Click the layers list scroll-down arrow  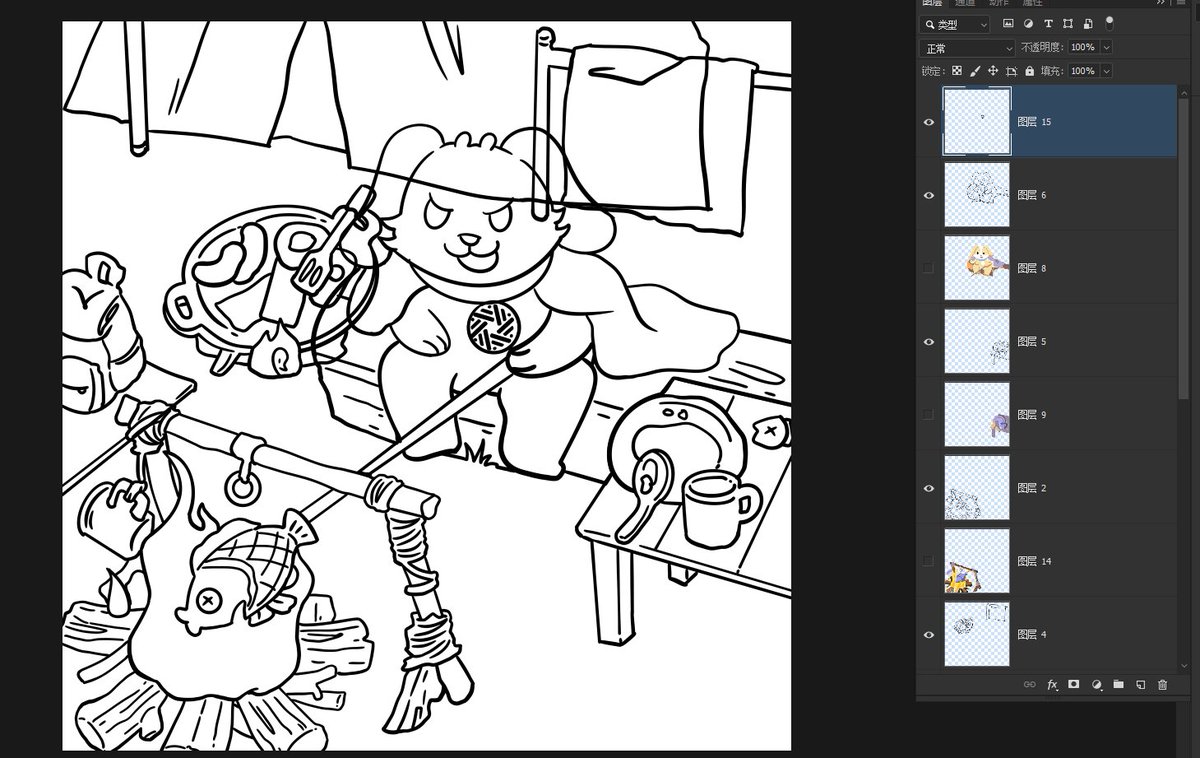tap(1186, 668)
